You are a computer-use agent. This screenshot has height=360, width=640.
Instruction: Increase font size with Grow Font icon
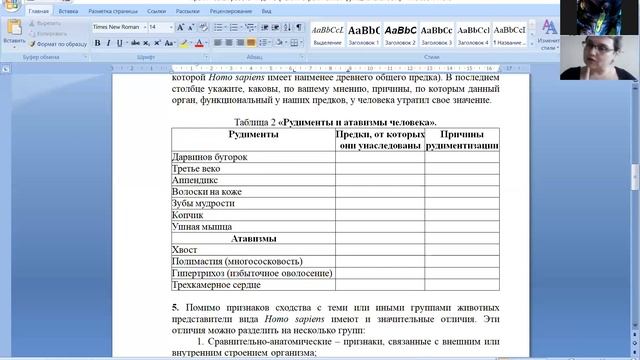pyautogui.click(x=180, y=27)
